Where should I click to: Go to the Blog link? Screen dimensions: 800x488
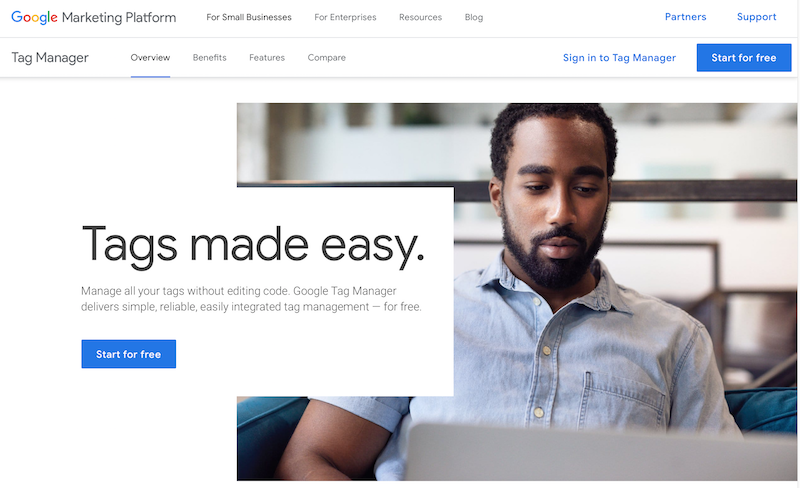pos(474,17)
